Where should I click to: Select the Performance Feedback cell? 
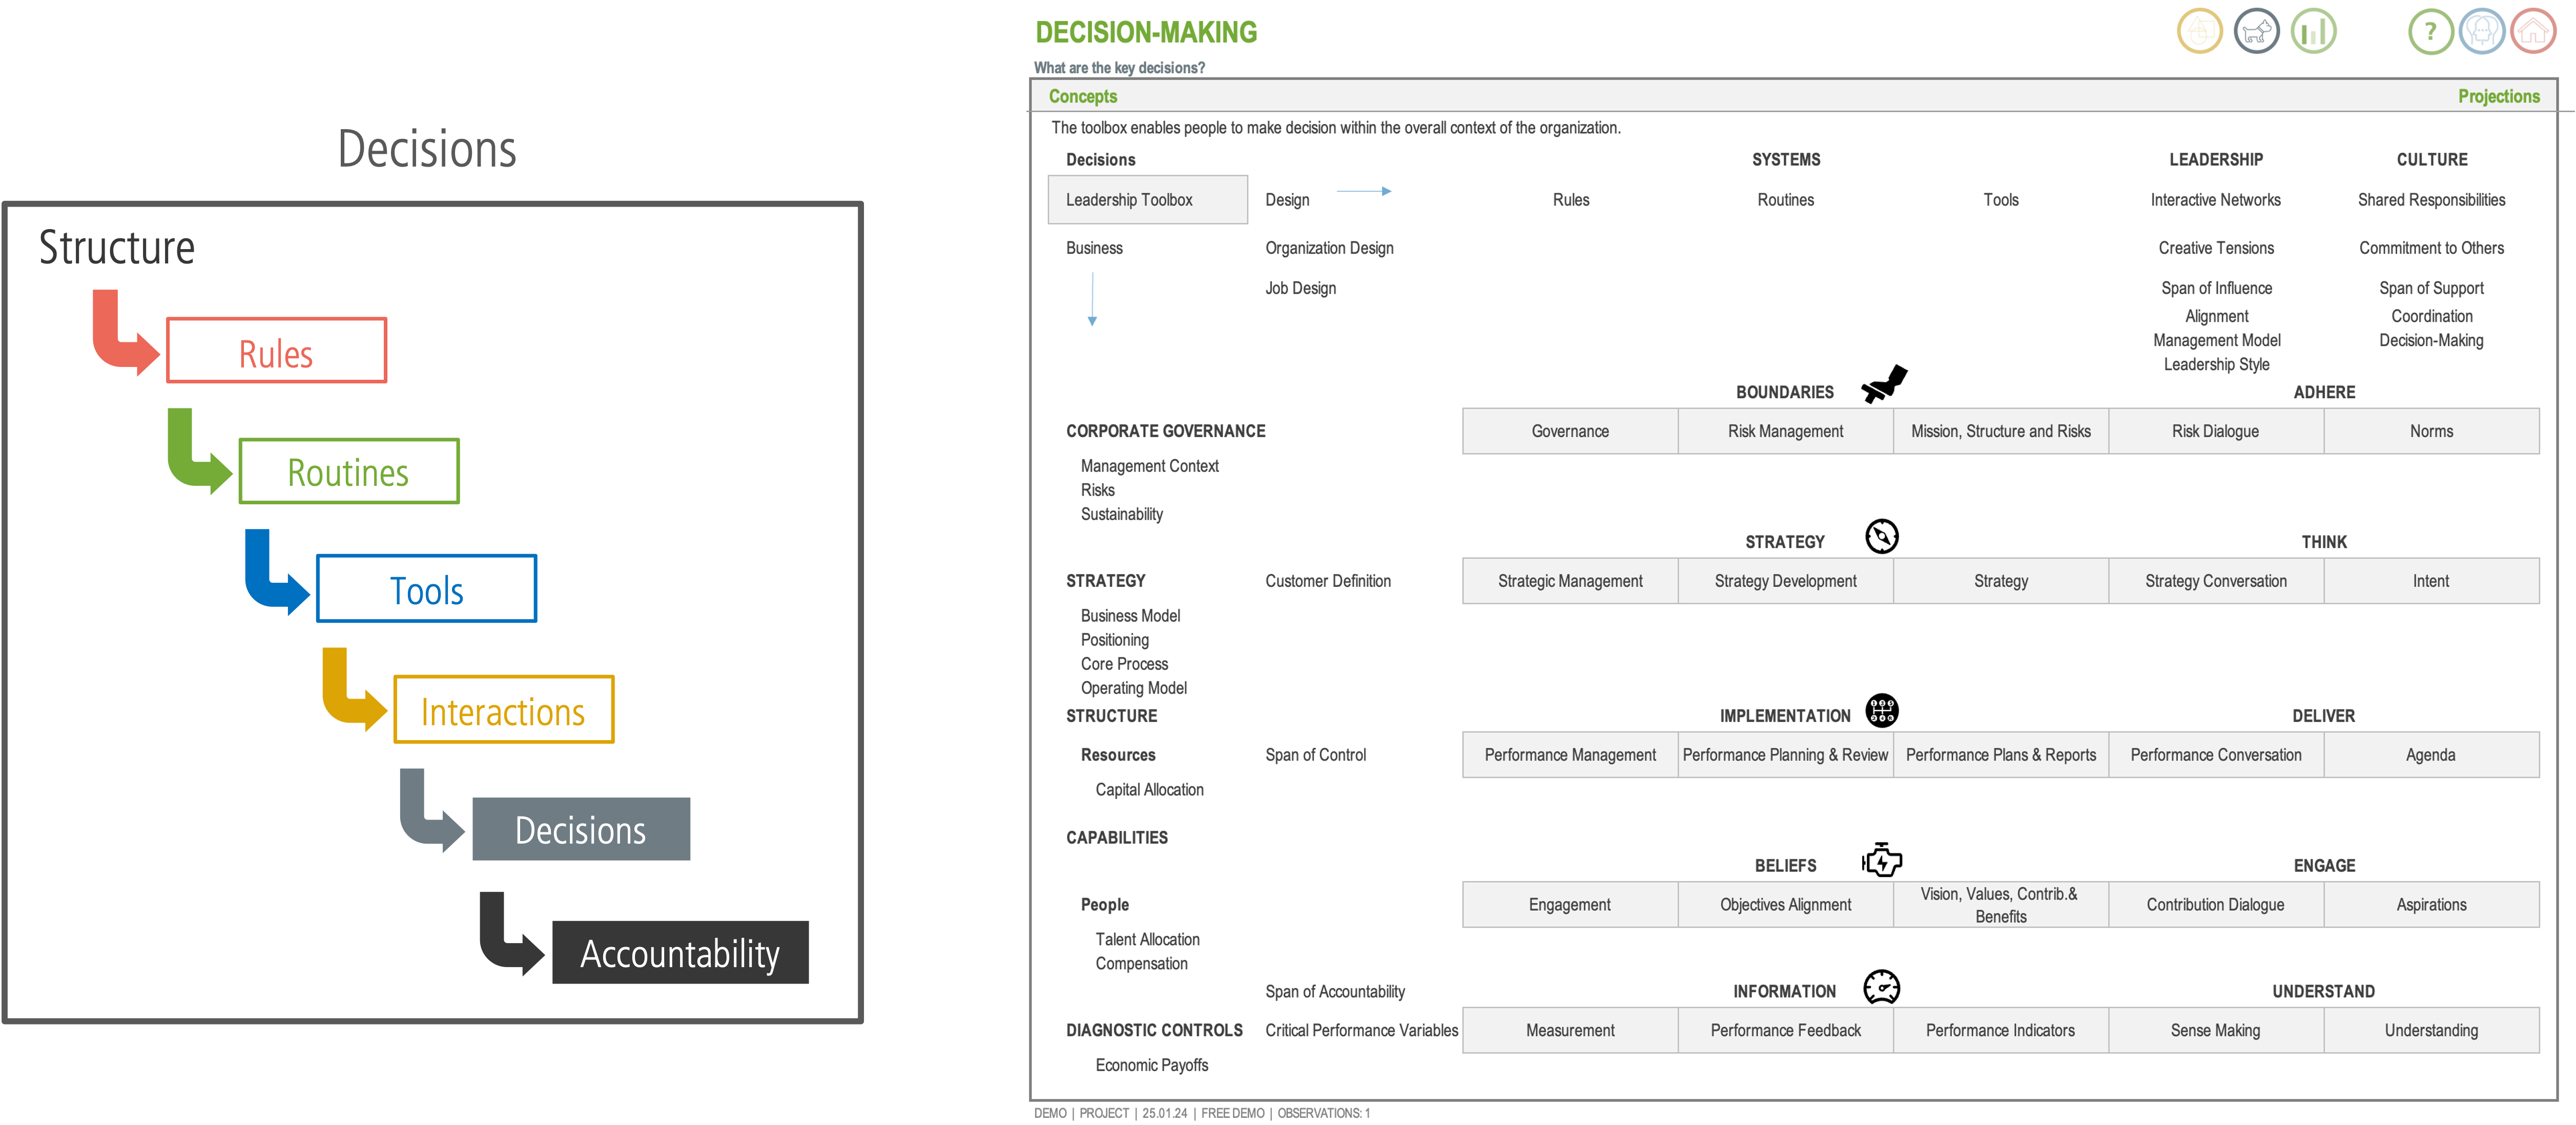coord(1785,1031)
